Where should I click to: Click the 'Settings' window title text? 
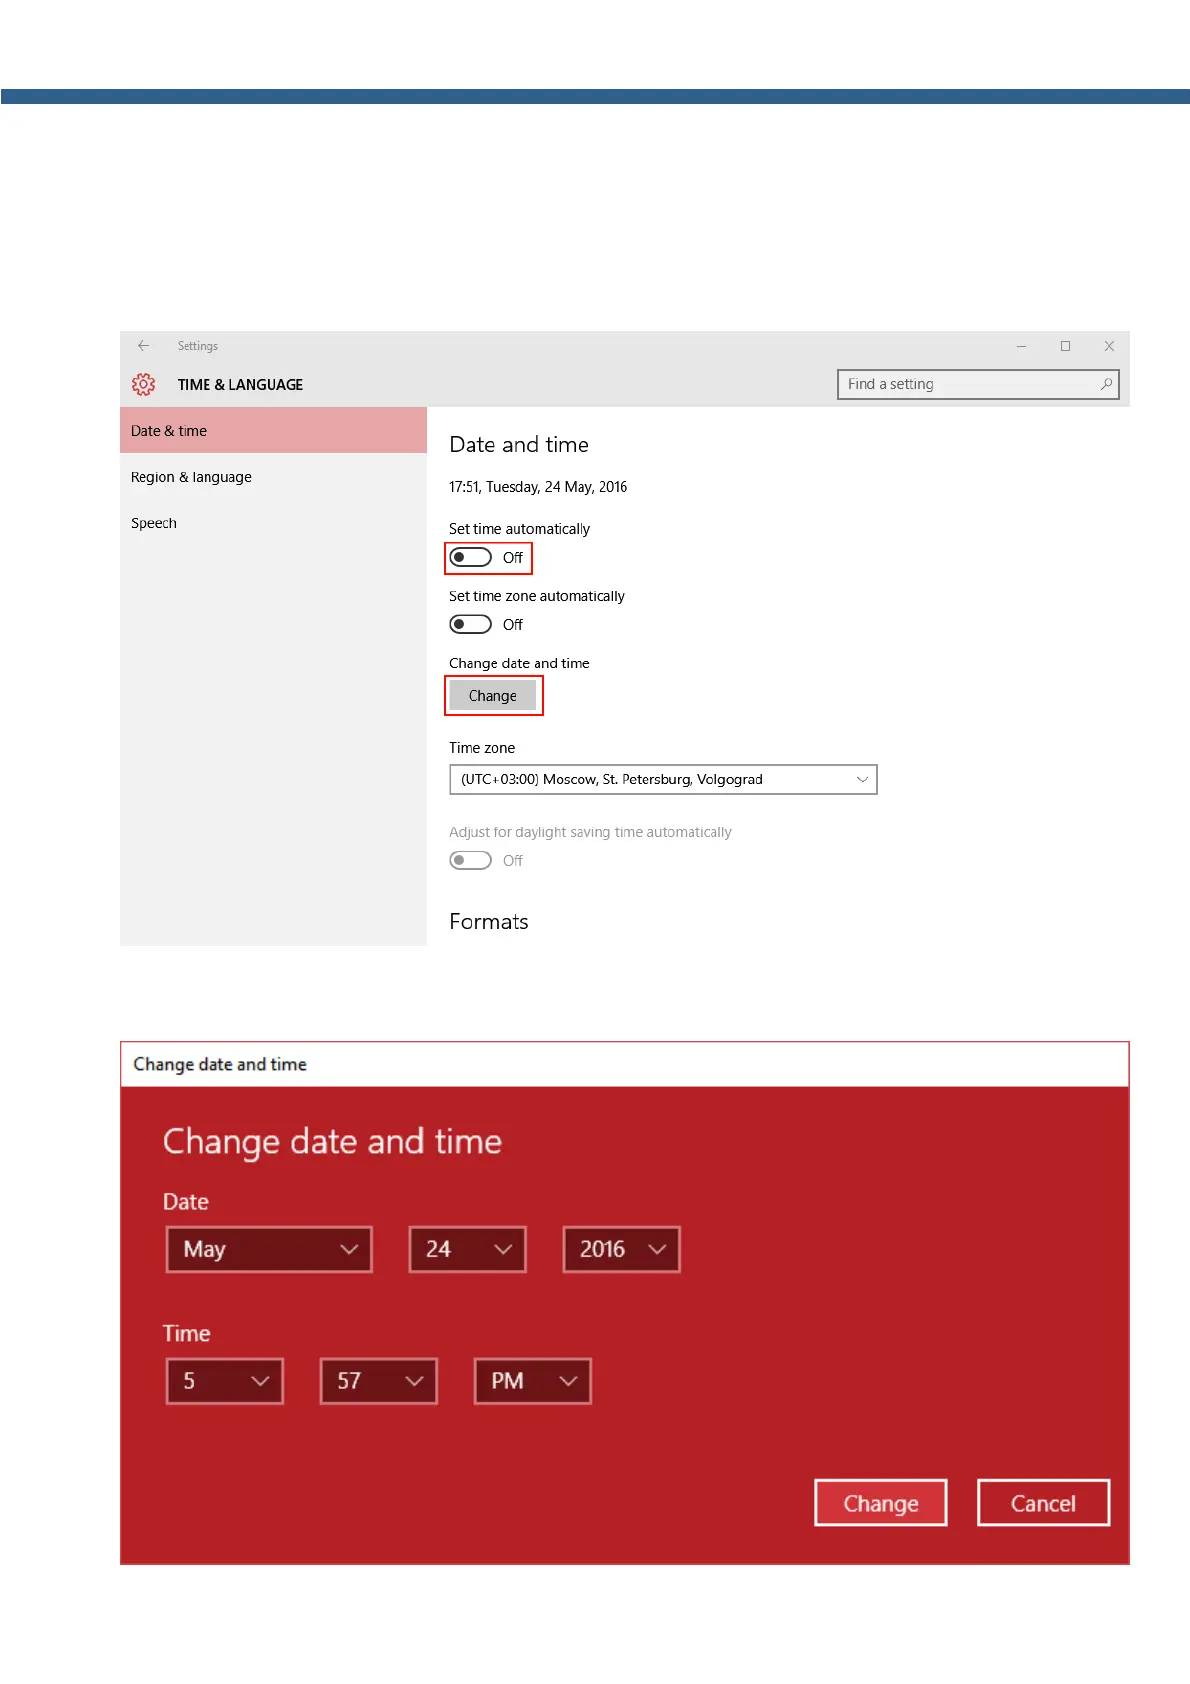tap(198, 346)
